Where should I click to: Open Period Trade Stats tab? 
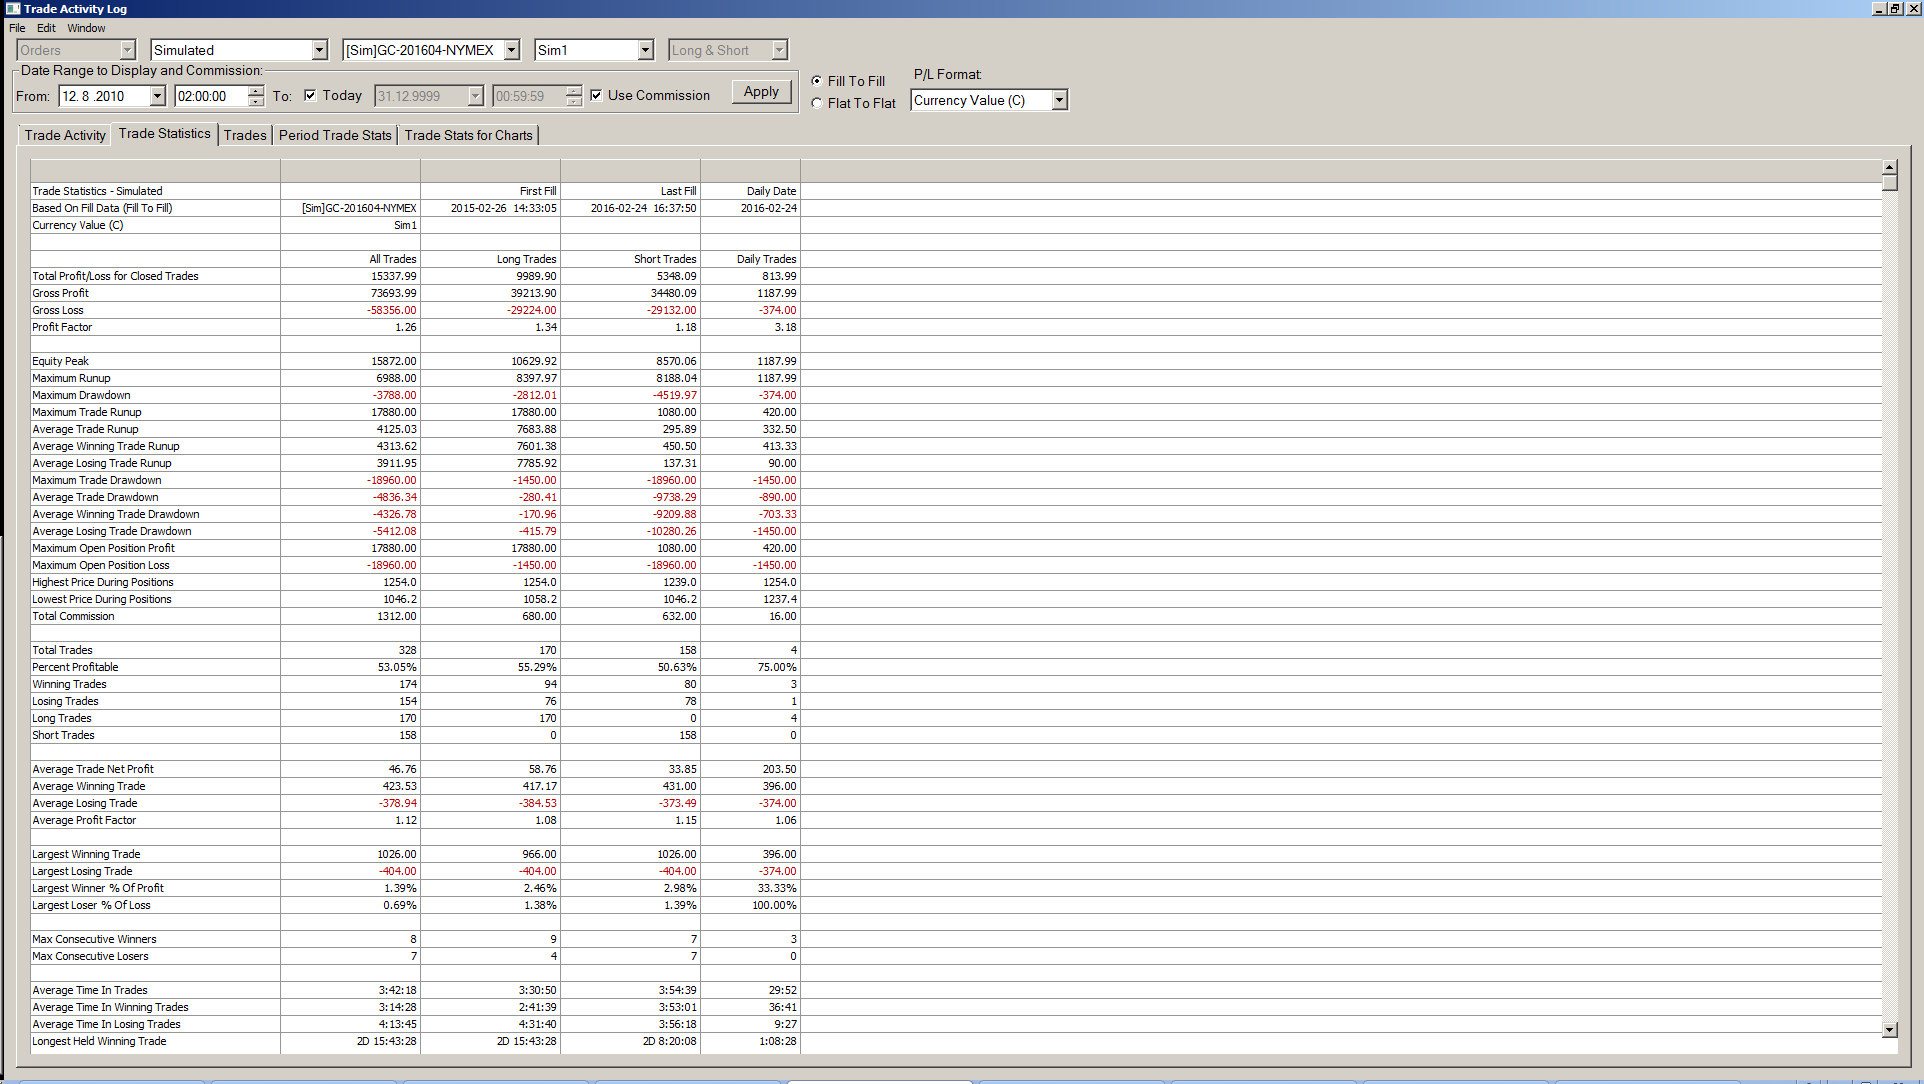click(x=335, y=135)
